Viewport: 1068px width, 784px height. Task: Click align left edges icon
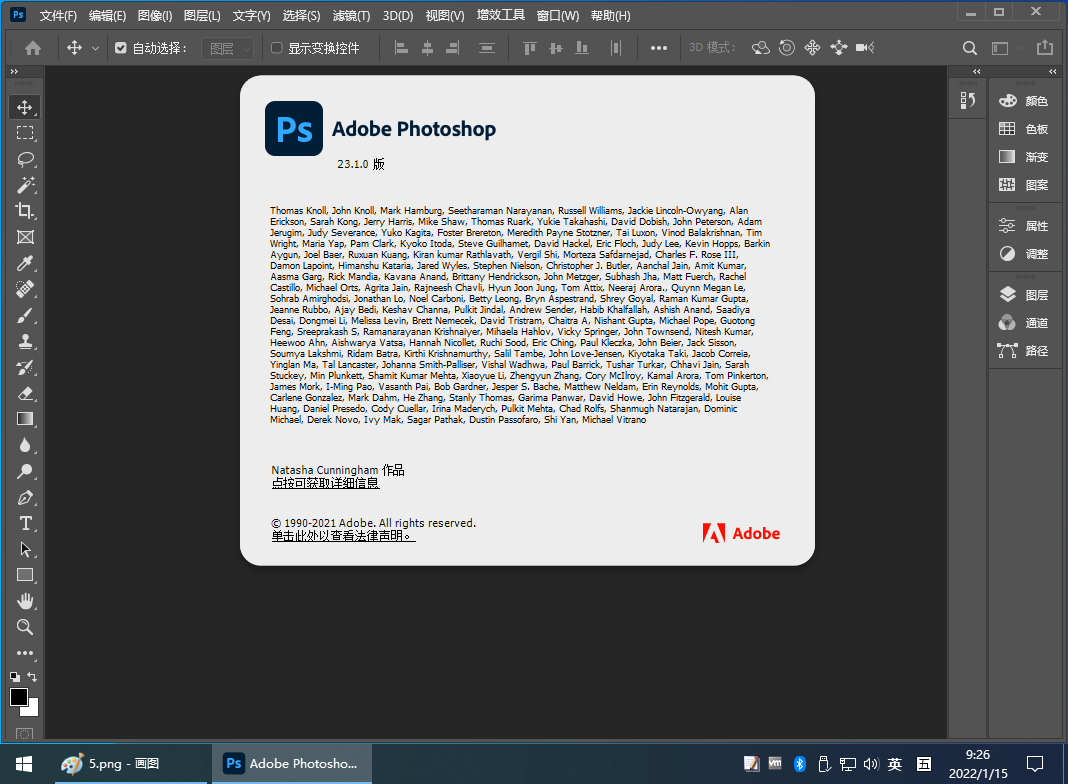(x=401, y=48)
